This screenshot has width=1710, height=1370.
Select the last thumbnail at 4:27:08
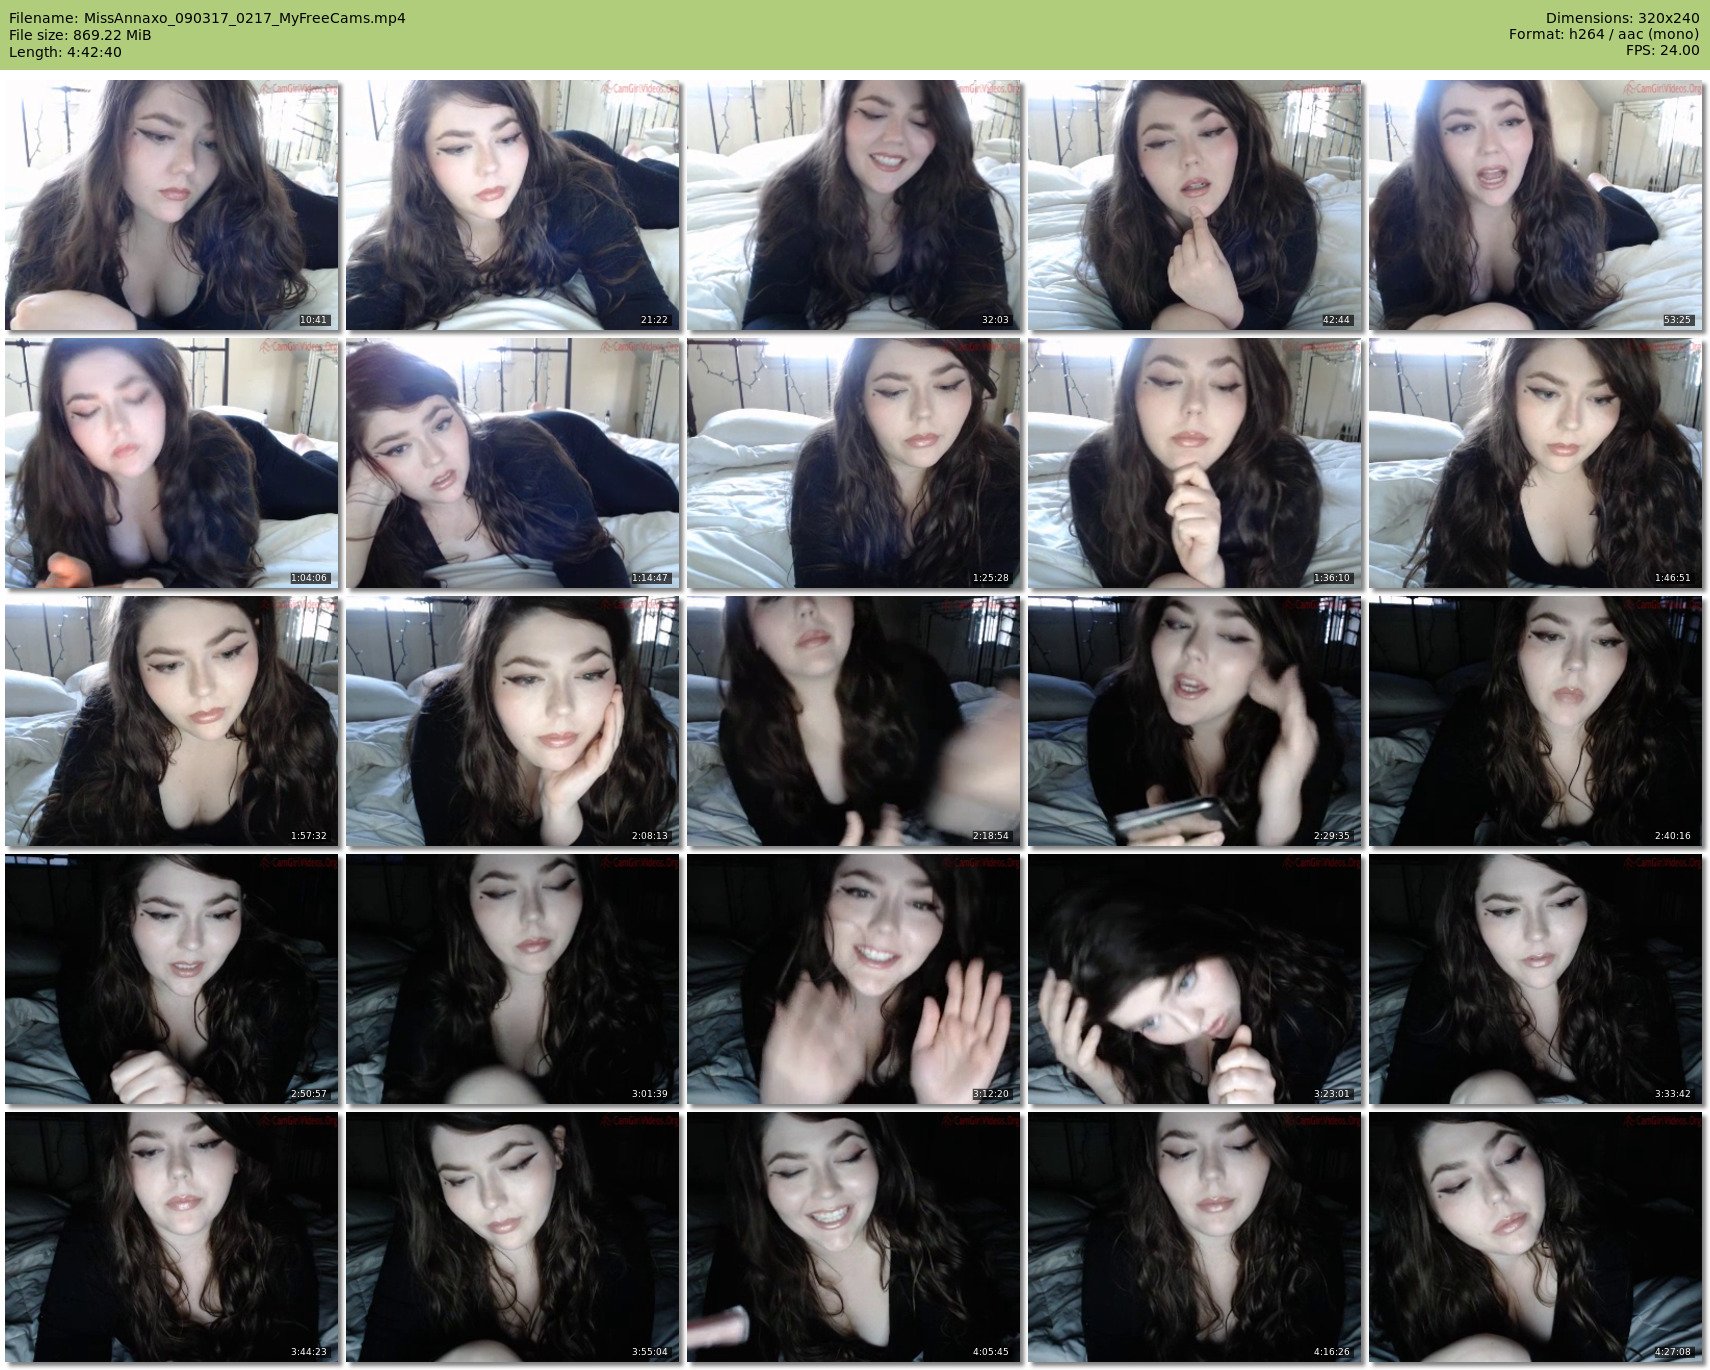1535,1237
